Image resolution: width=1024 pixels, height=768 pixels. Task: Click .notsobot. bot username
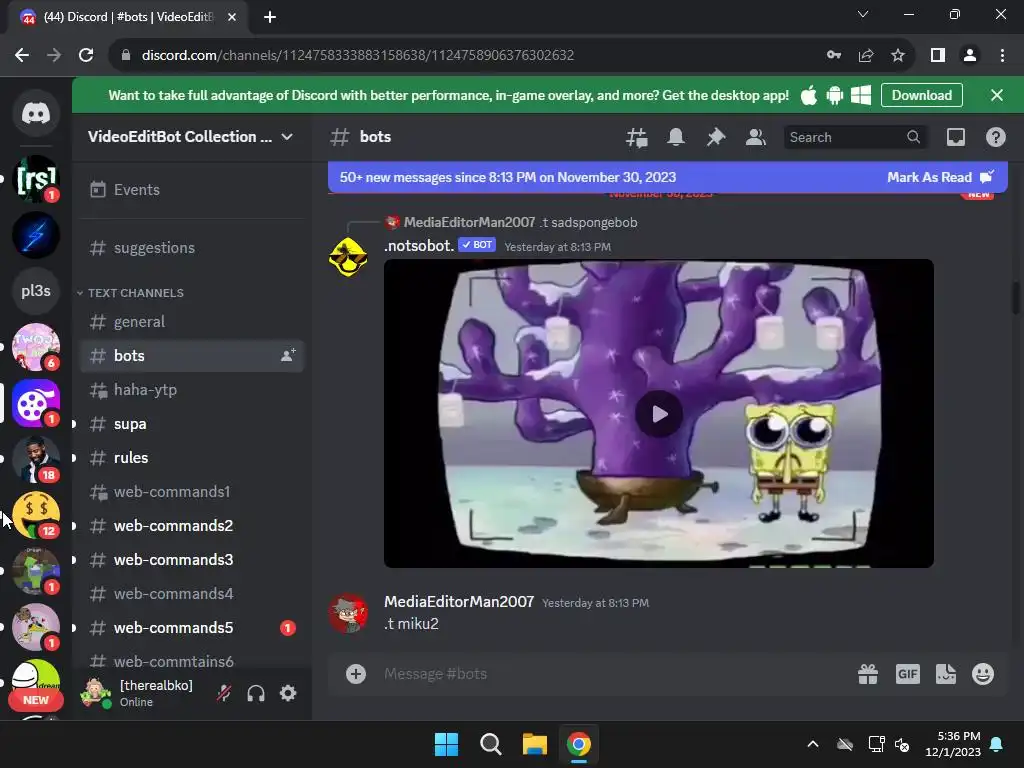pyautogui.click(x=419, y=246)
